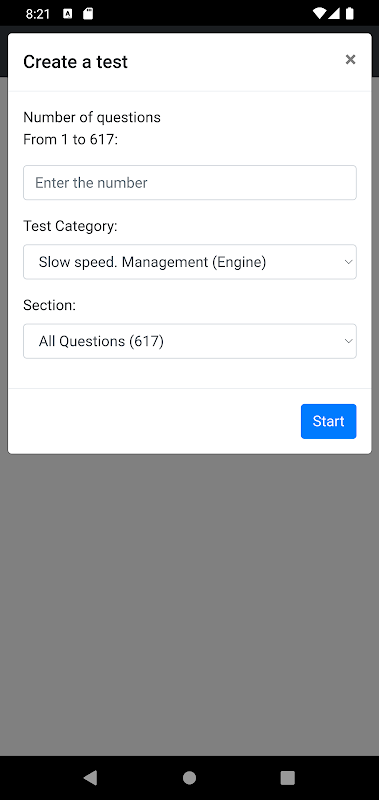Tap the Android back navigation triangle
Image resolution: width=379 pixels, height=800 pixels.
click(x=90, y=778)
